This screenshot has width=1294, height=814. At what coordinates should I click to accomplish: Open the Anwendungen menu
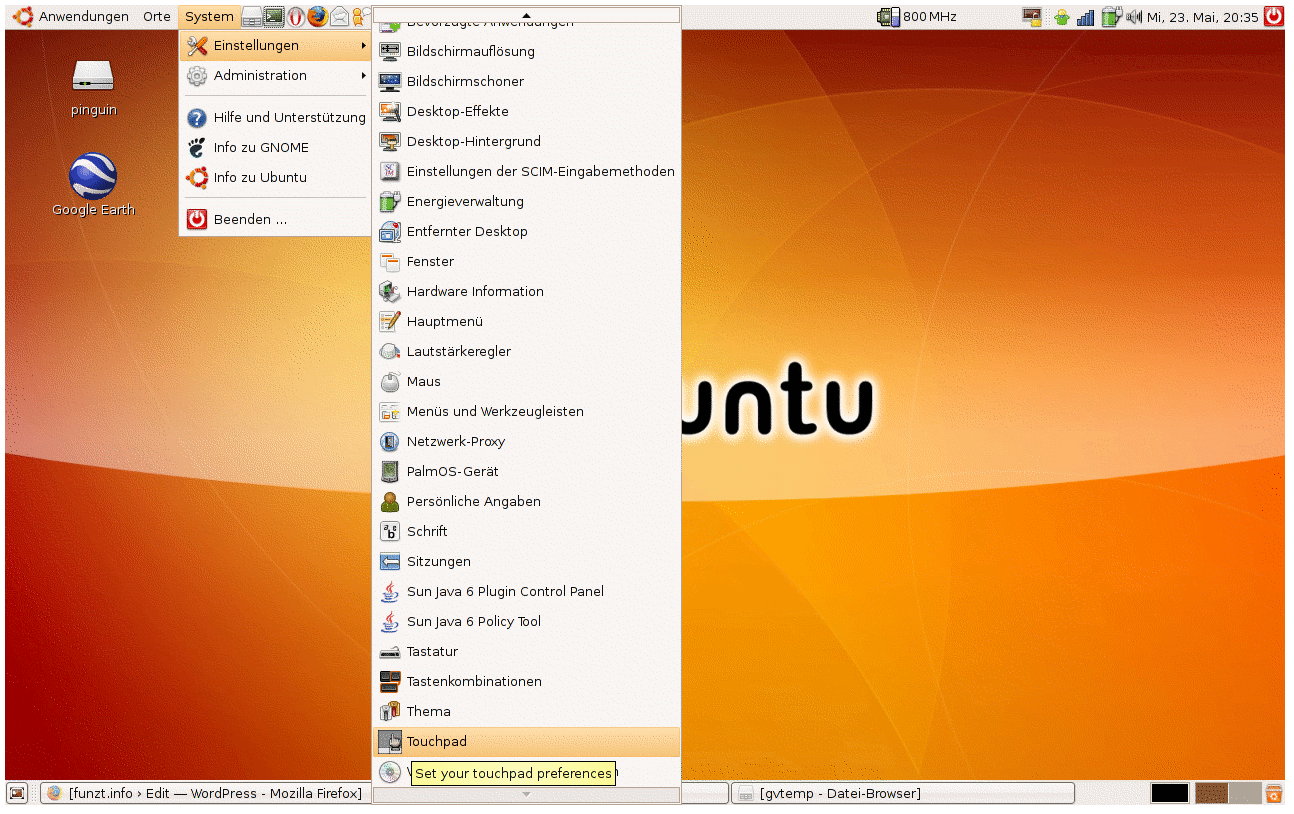point(72,16)
